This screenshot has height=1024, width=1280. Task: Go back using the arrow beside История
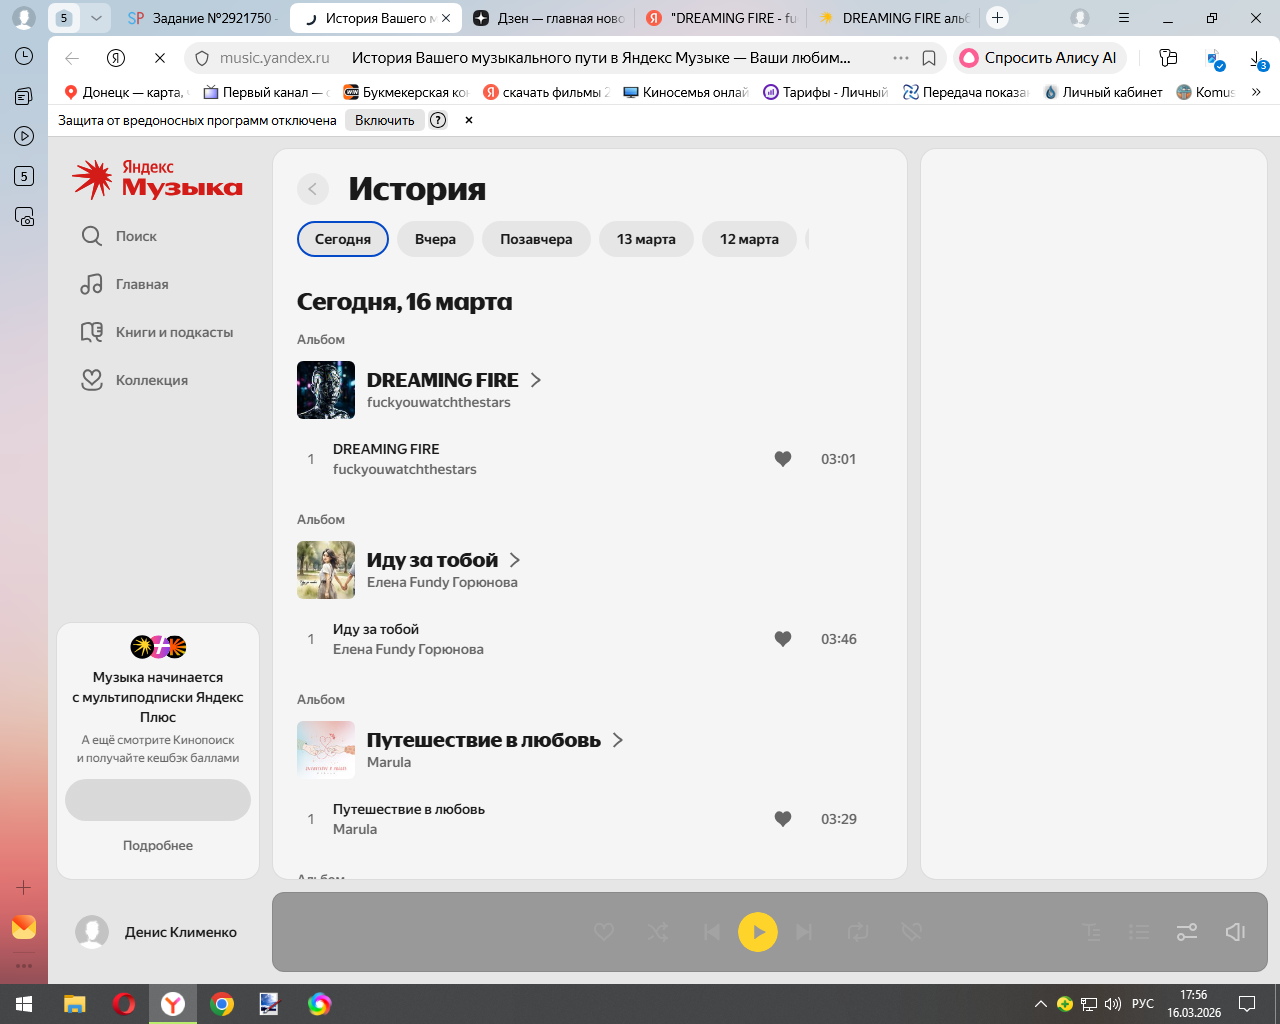(x=312, y=189)
